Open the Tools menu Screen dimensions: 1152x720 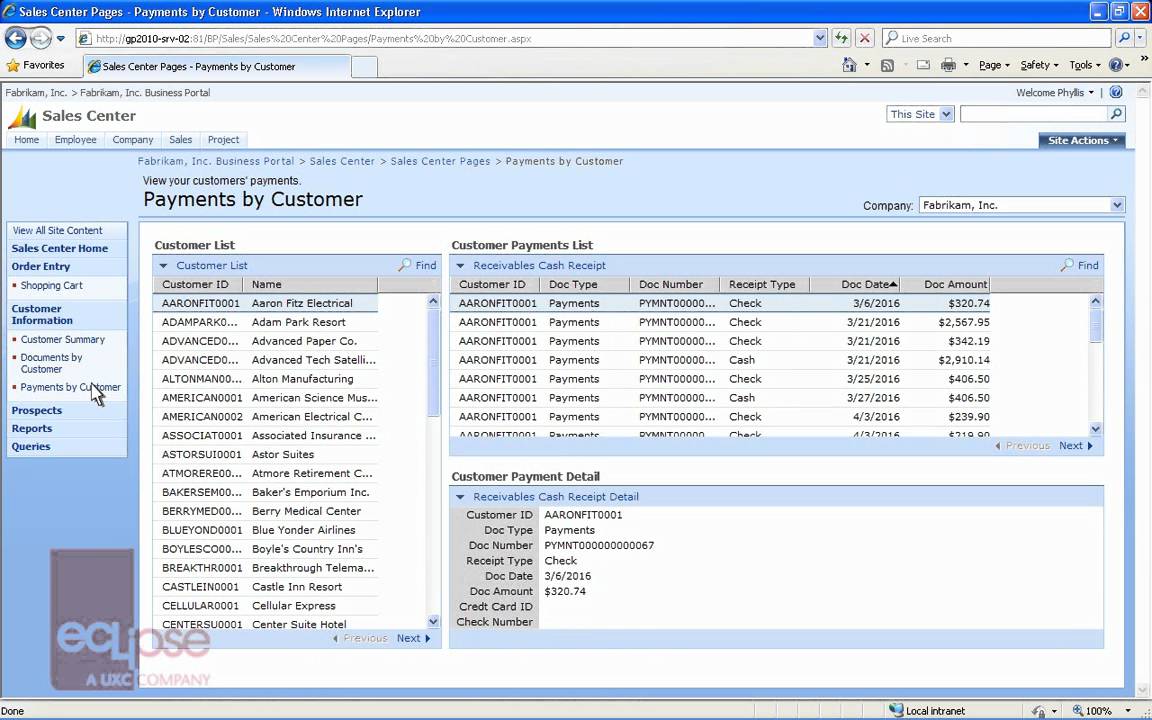tap(1084, 65)
